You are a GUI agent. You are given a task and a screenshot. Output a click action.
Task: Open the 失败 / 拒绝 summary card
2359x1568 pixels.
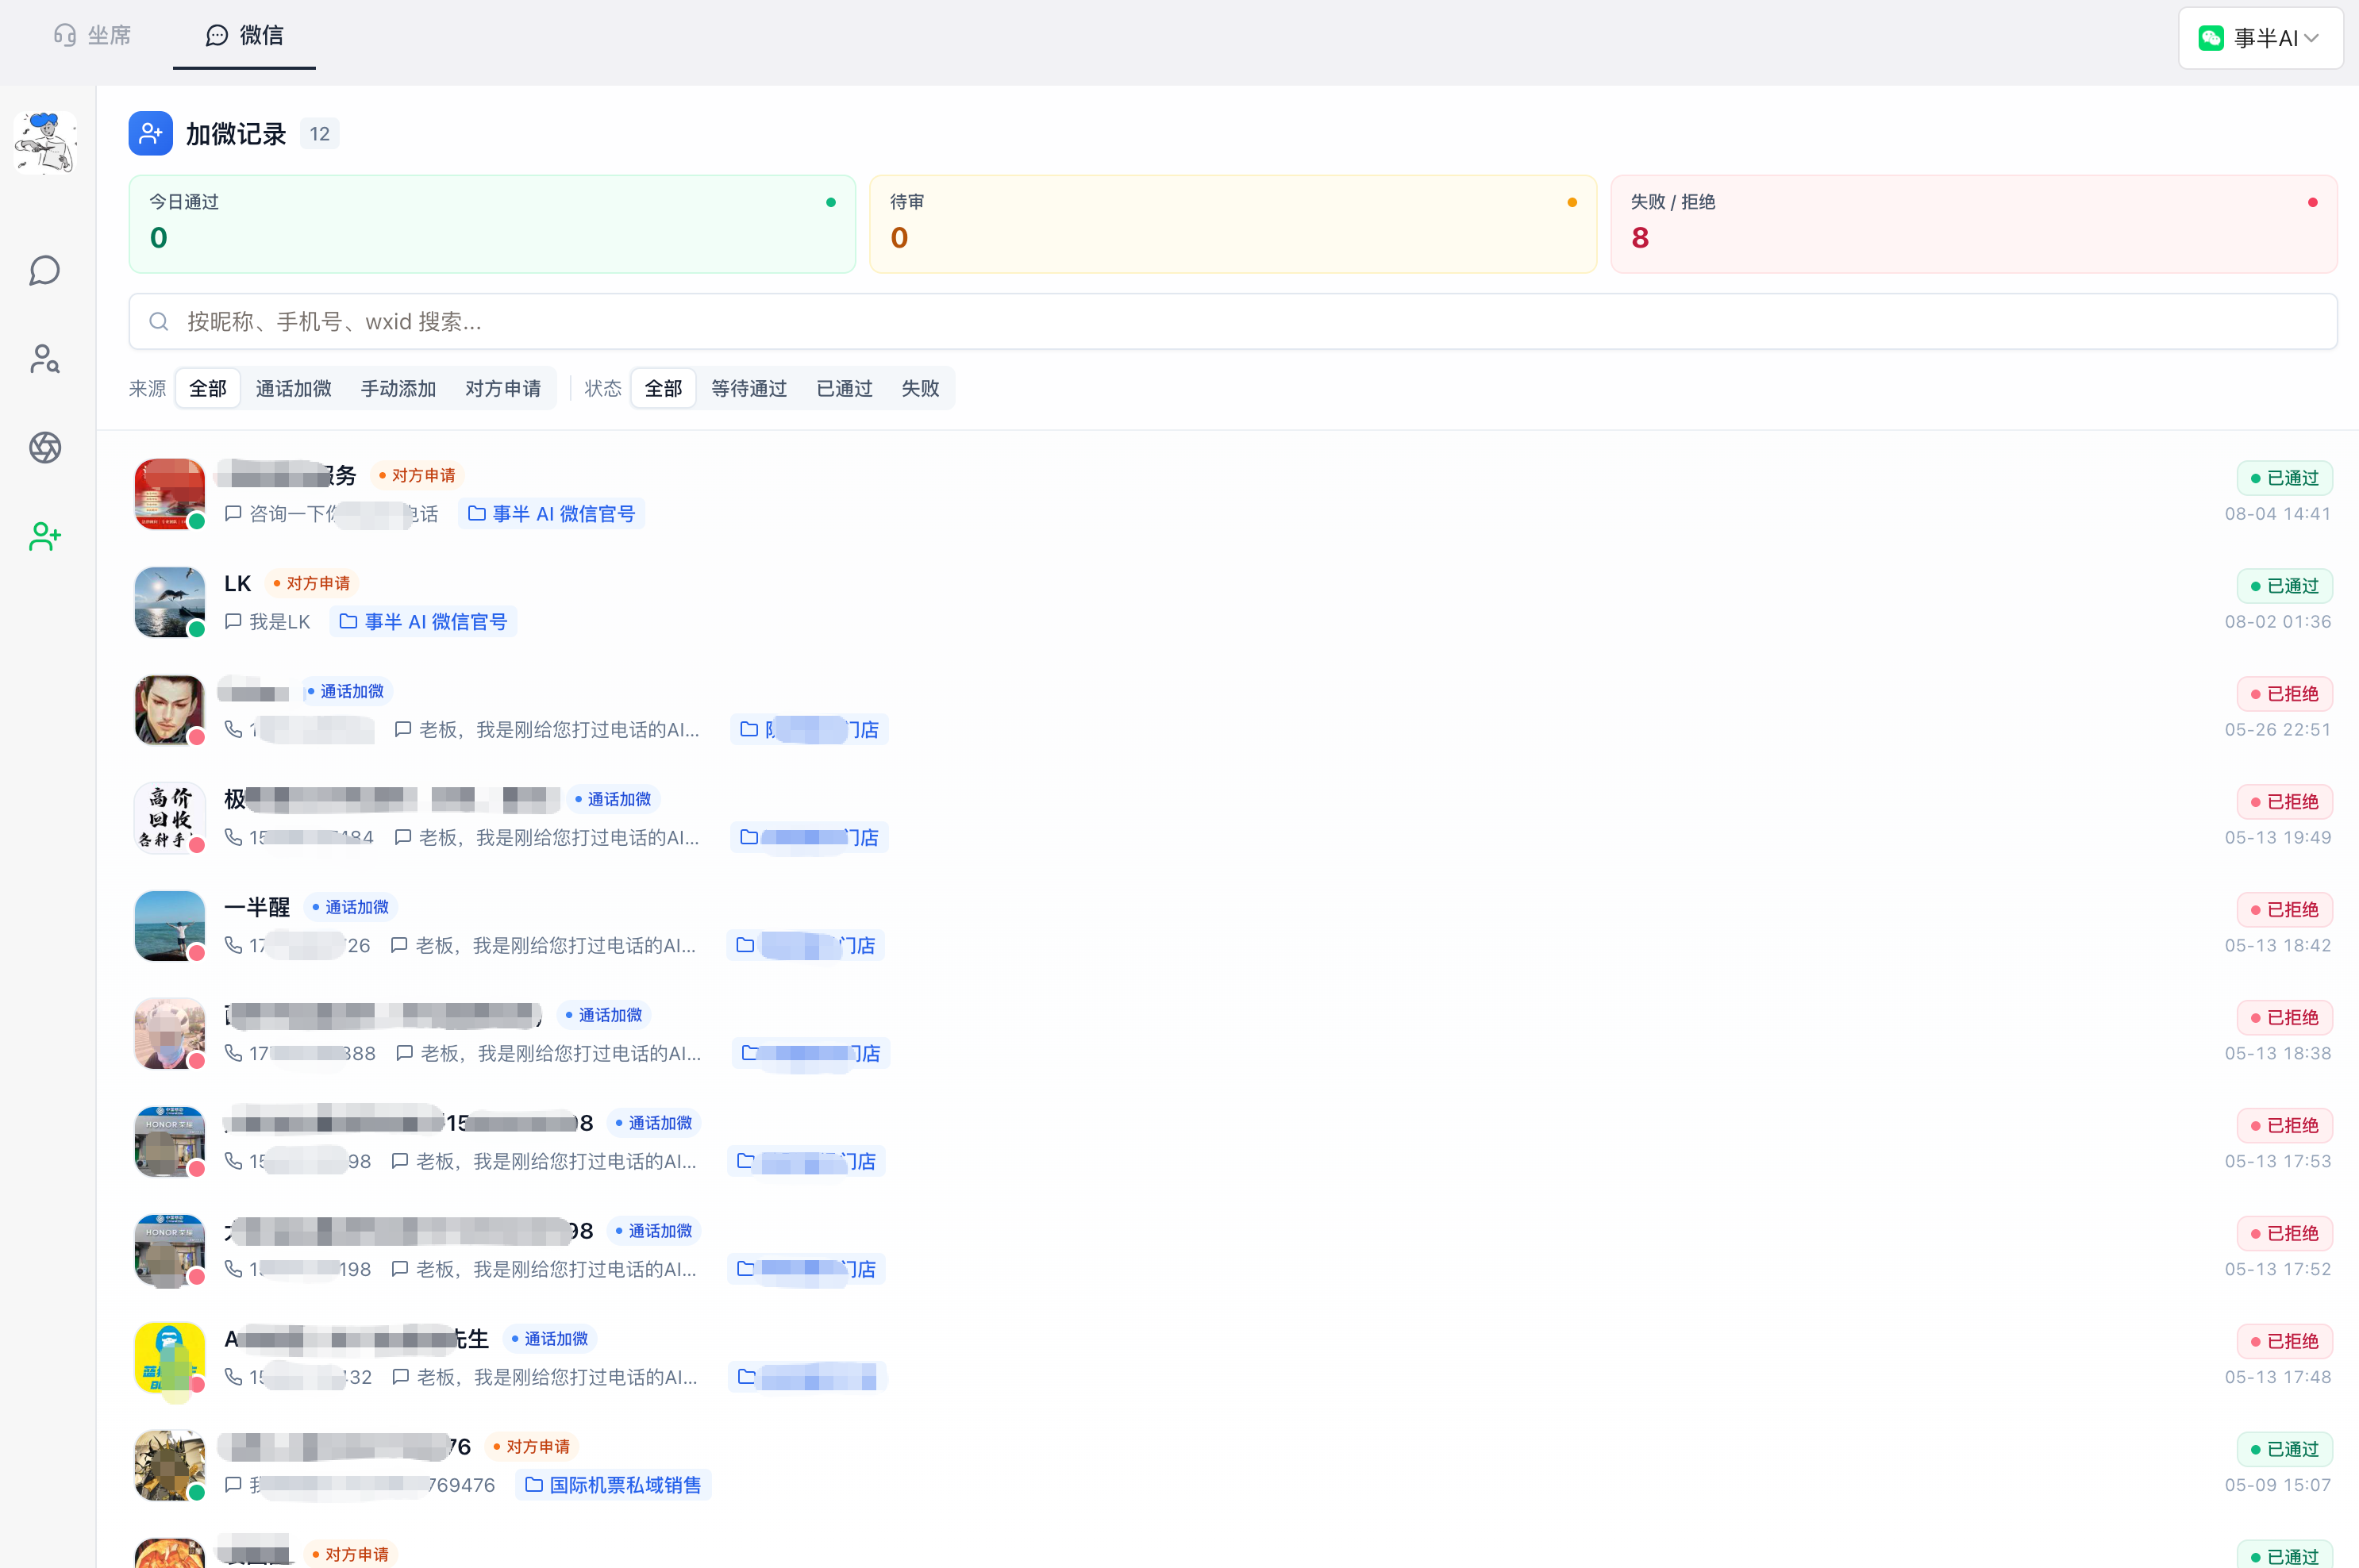pyautogui.click(x=1974, y=224)
